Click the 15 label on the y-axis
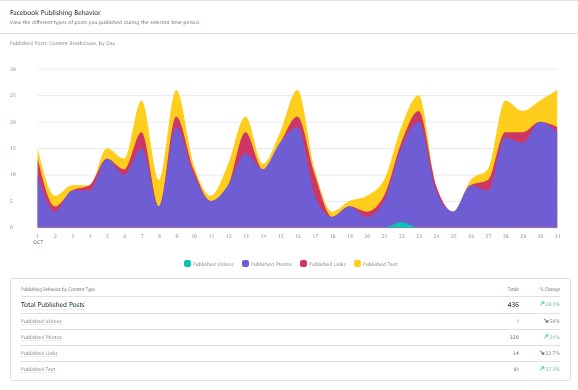This screenshot has width=578, height=390. point(13,148)
